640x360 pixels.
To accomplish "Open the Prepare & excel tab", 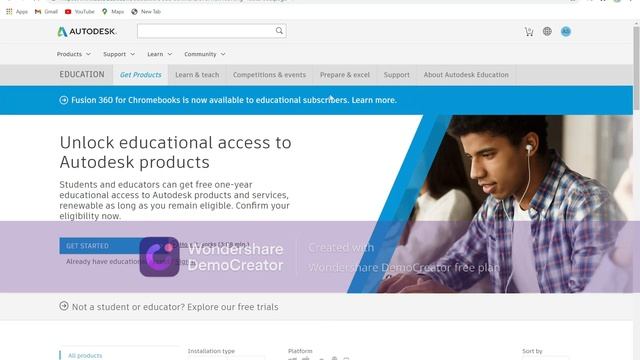I will point(345,75).
